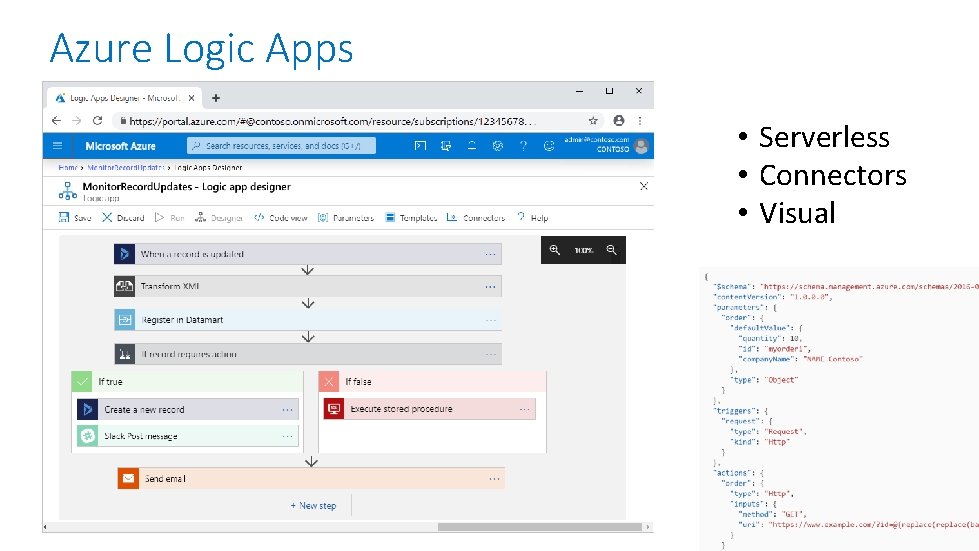Open Help from designer toolbar
979x551 pixels.
(x=533, y=217)
